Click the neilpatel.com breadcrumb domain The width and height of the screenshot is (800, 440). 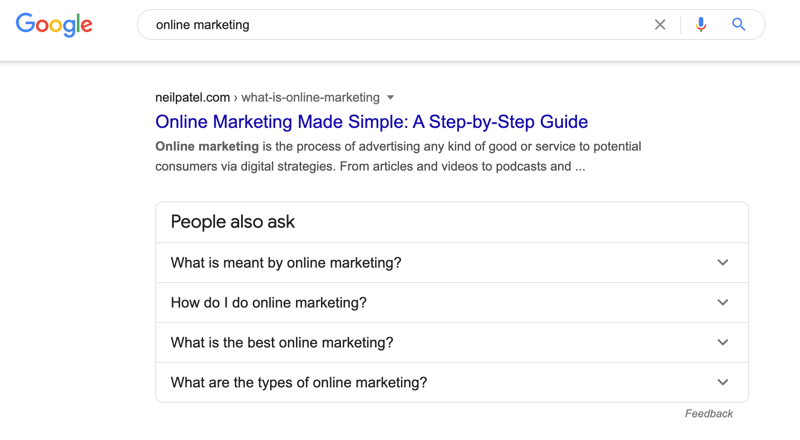coord(192,97)
